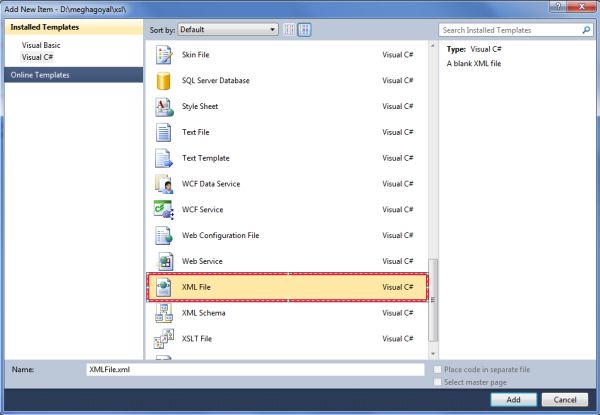This screenshot has width=600, height=415.
Task: Select Visual Basic template category
Action: (x=41, y=45)
